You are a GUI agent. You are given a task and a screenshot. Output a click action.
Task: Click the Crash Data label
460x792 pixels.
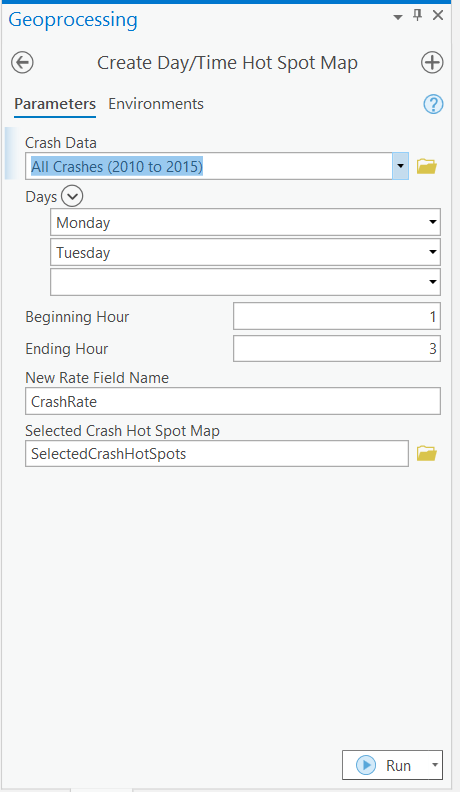click(x=61, y=143)
